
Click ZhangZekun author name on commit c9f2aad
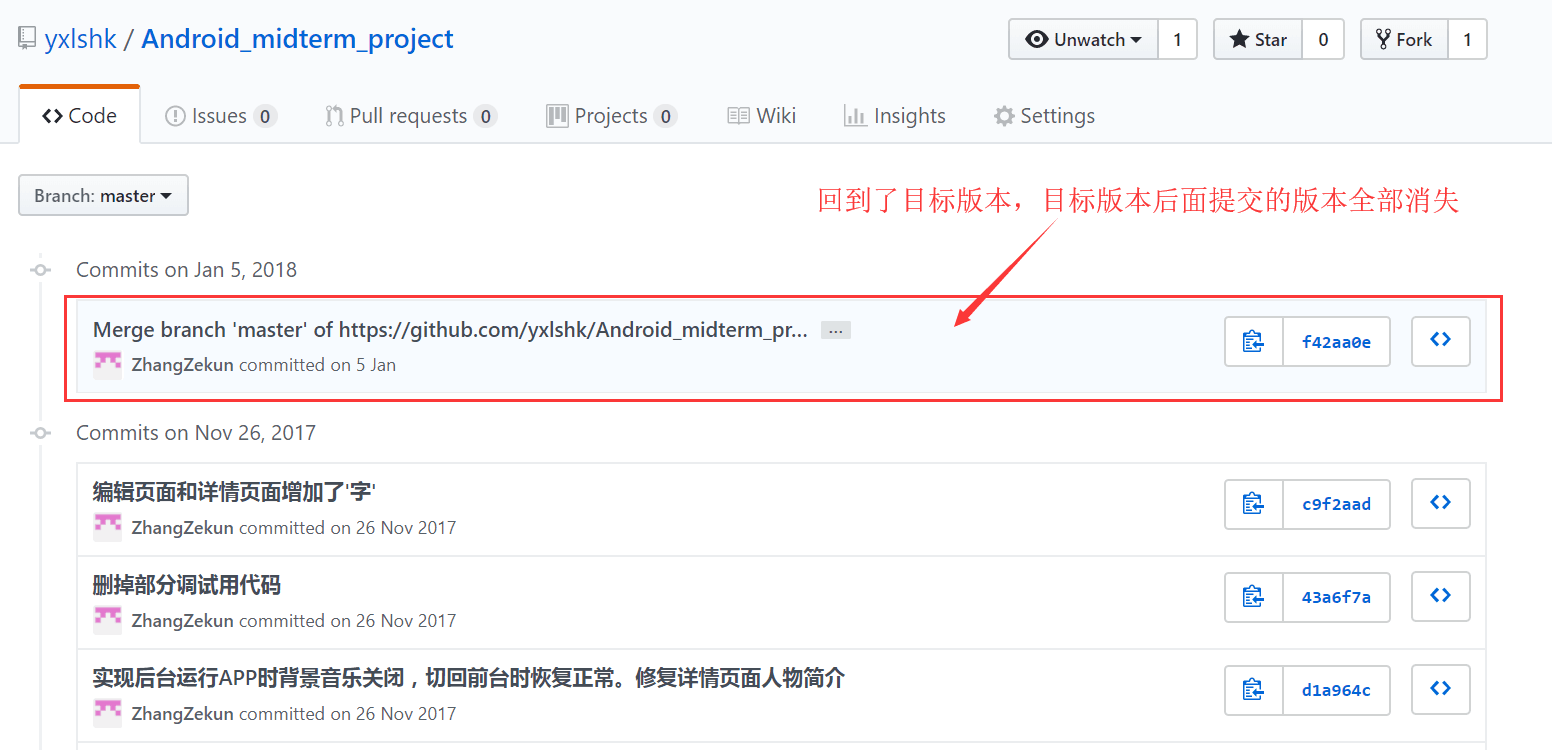coord(183,527)
